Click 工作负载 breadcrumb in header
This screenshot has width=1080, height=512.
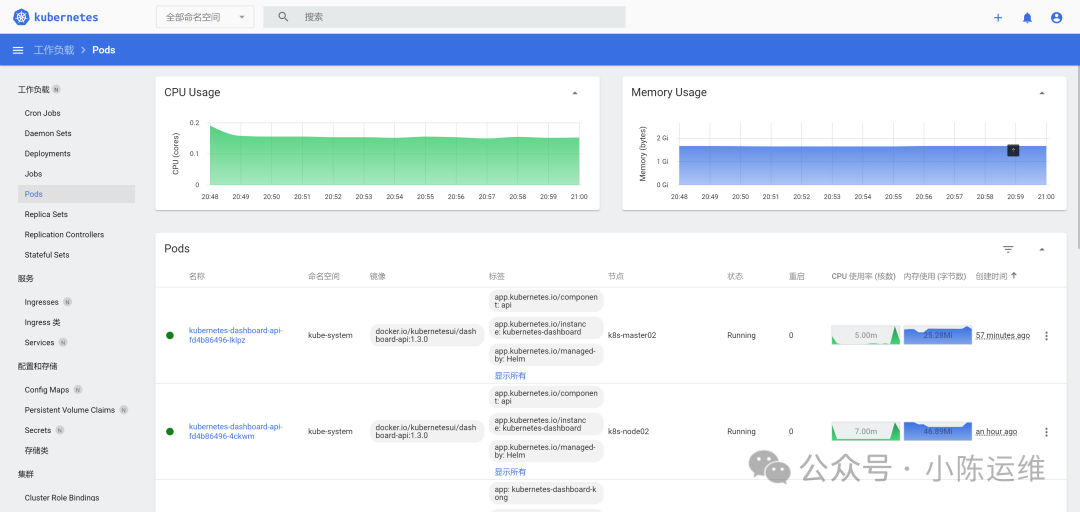(54, 50)
